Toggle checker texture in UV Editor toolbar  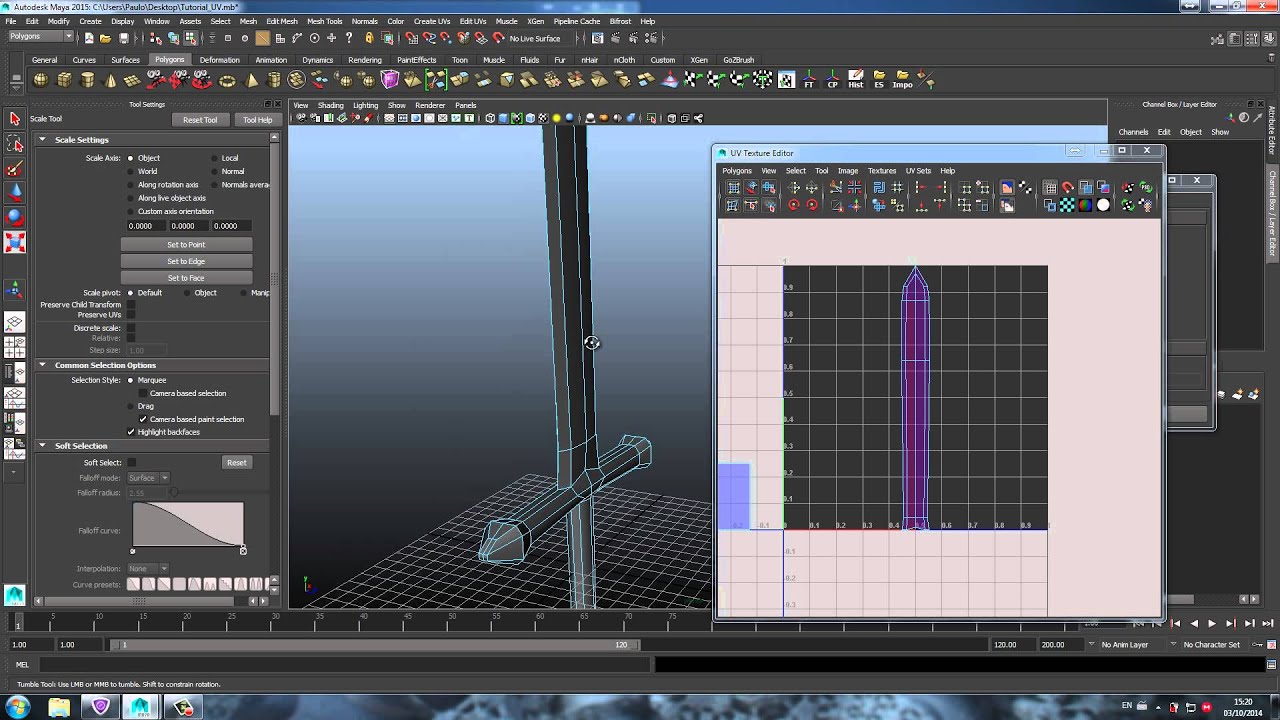click(x=1067, y=205)
